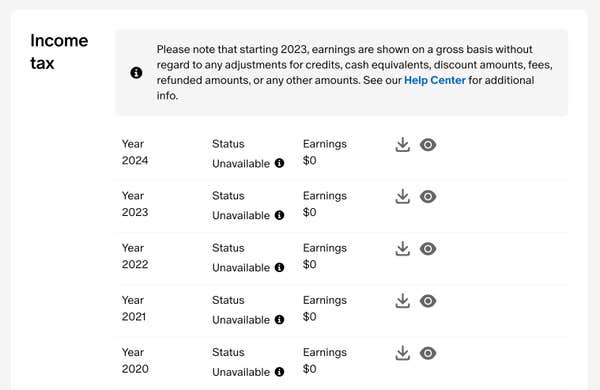Click the $0 earnings for 2020
Screen dimensions: 600x390
(x=310, y=369)
